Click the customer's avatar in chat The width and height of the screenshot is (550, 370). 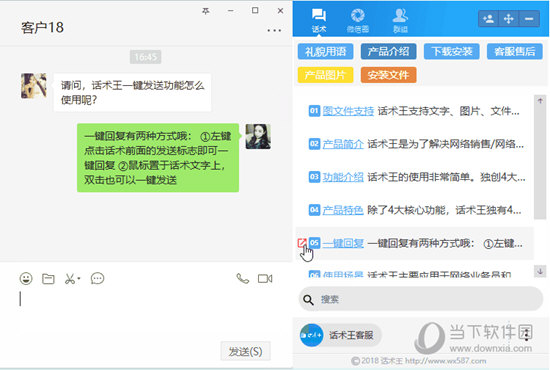coord(34,86)
